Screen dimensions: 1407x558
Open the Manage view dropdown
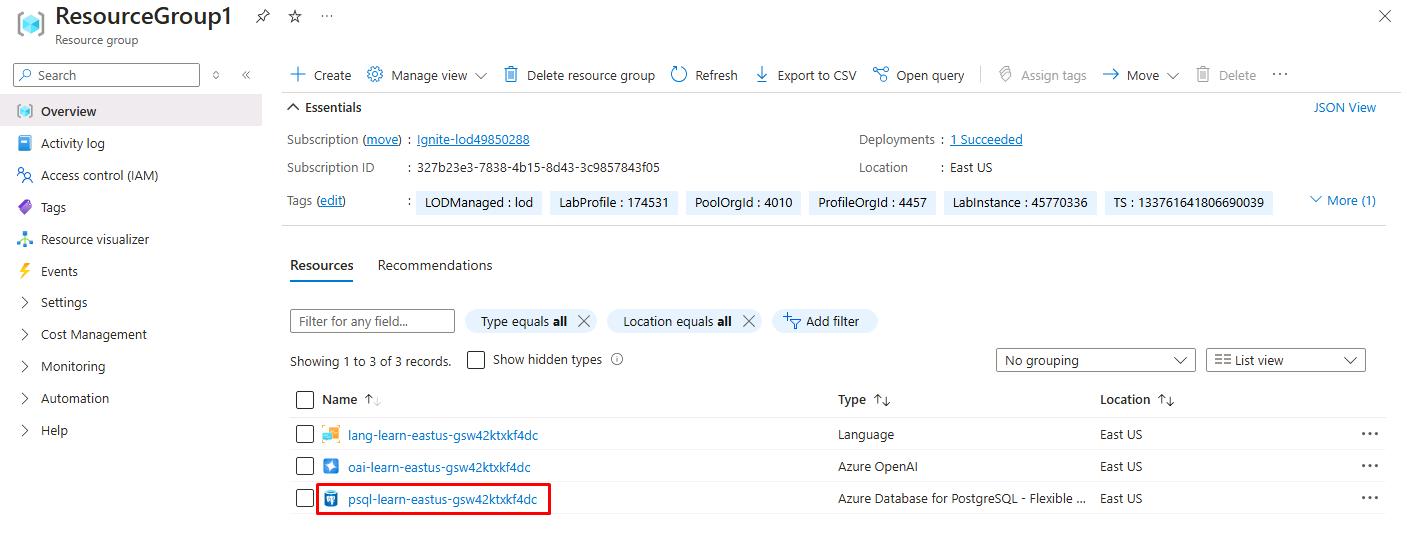click(x=427, y=75)
